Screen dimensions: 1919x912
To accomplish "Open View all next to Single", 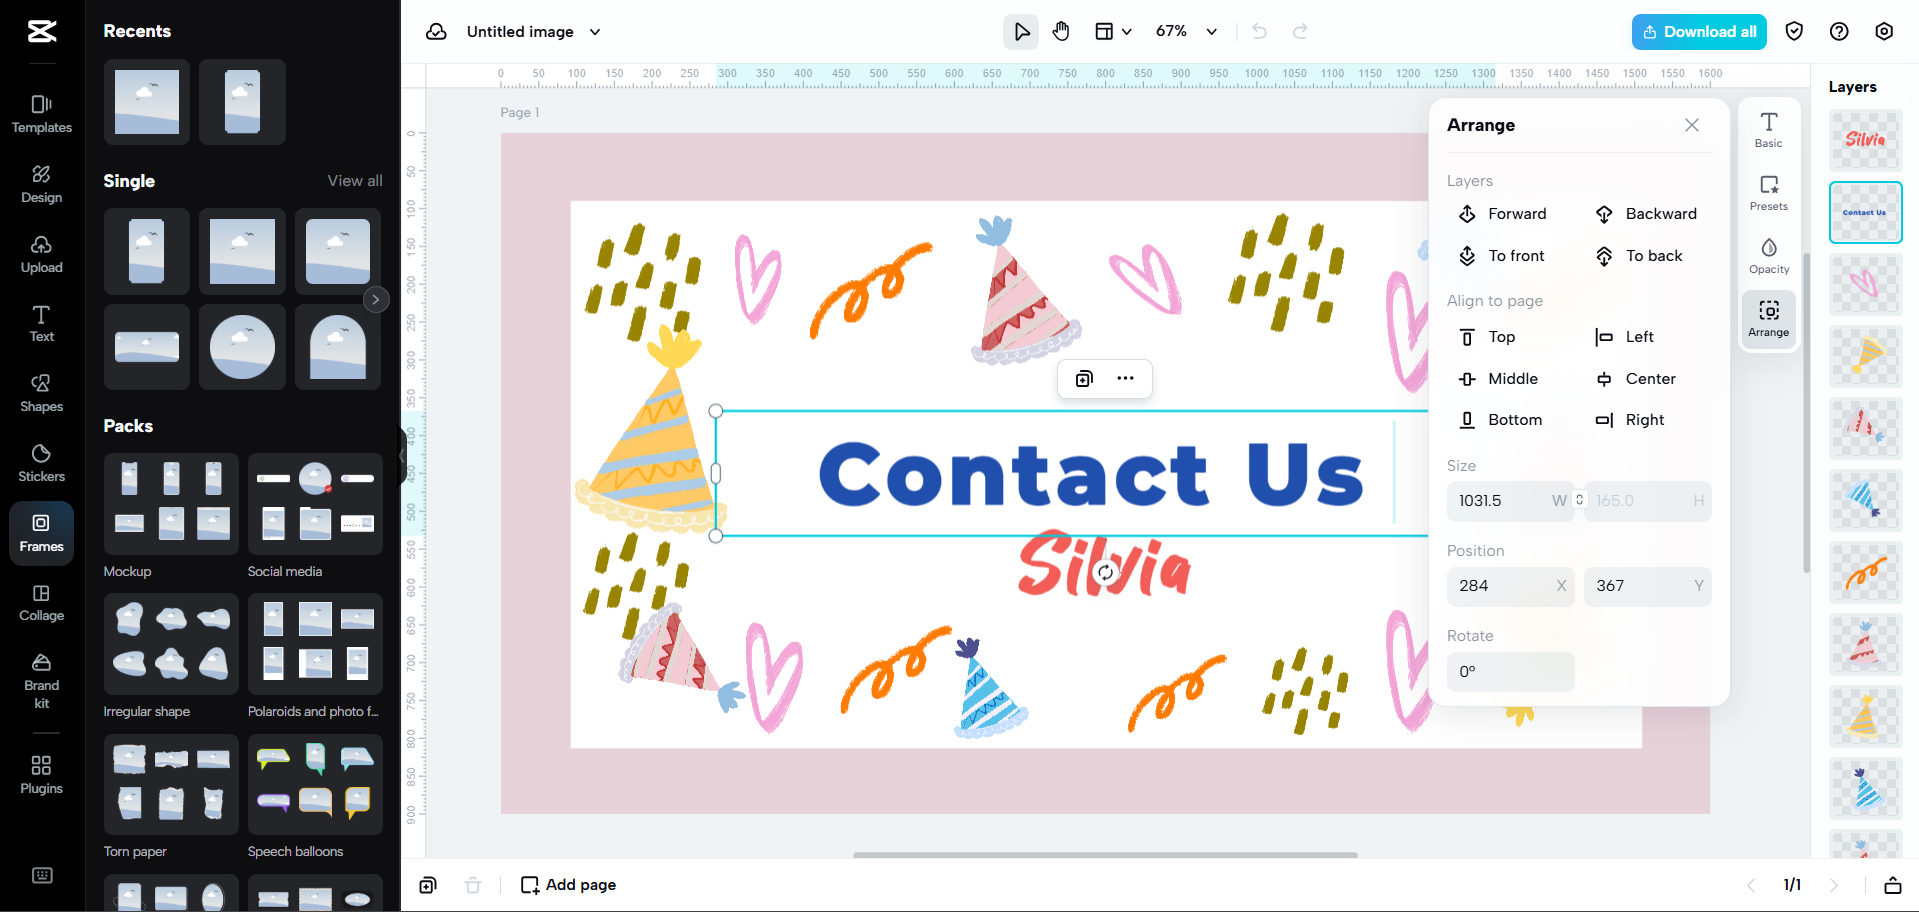I will tap(354, 181).
